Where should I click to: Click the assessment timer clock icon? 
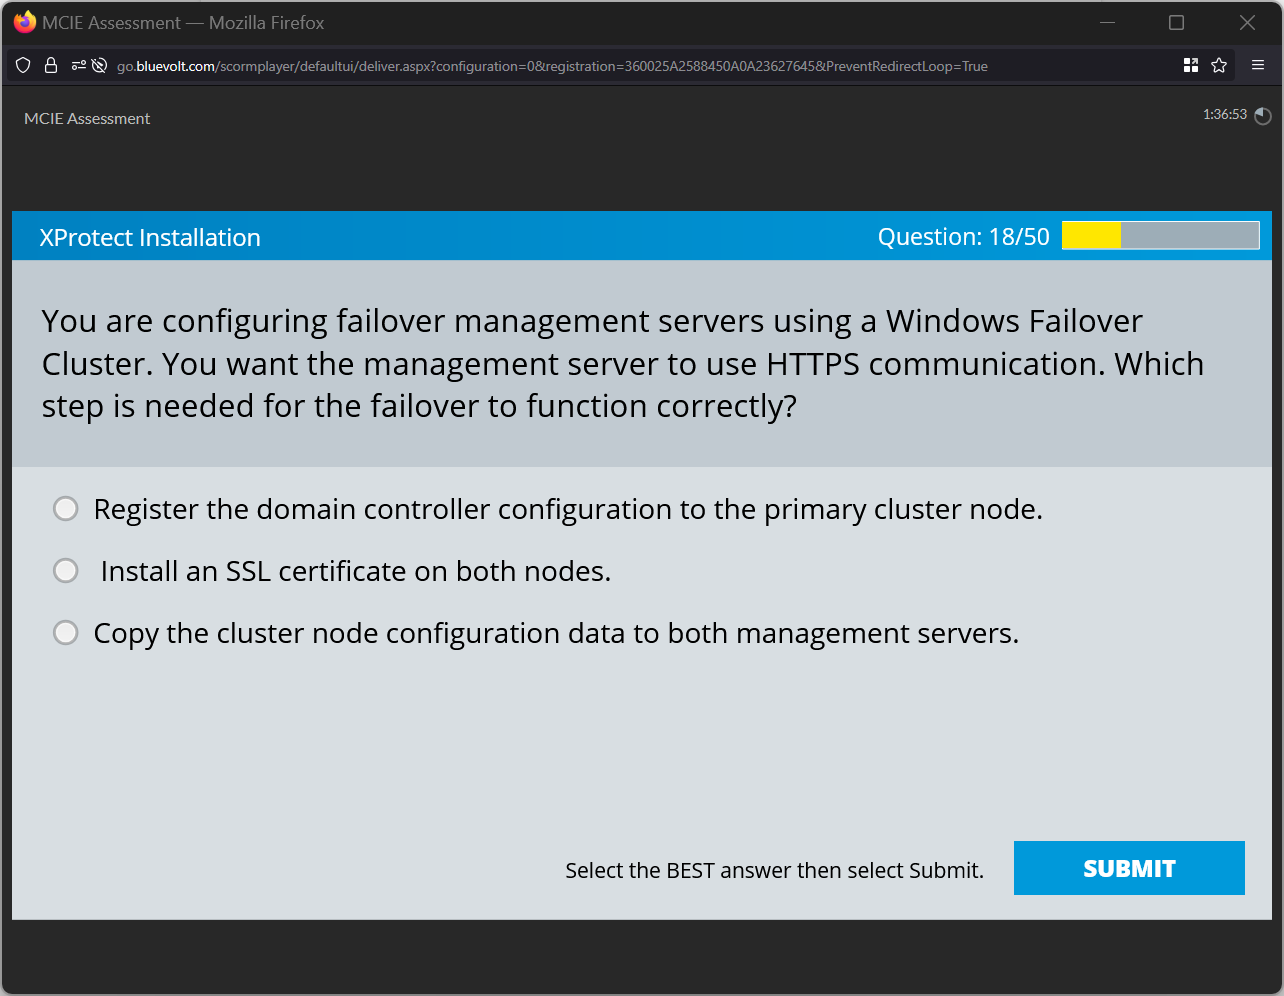[1262, 116]
